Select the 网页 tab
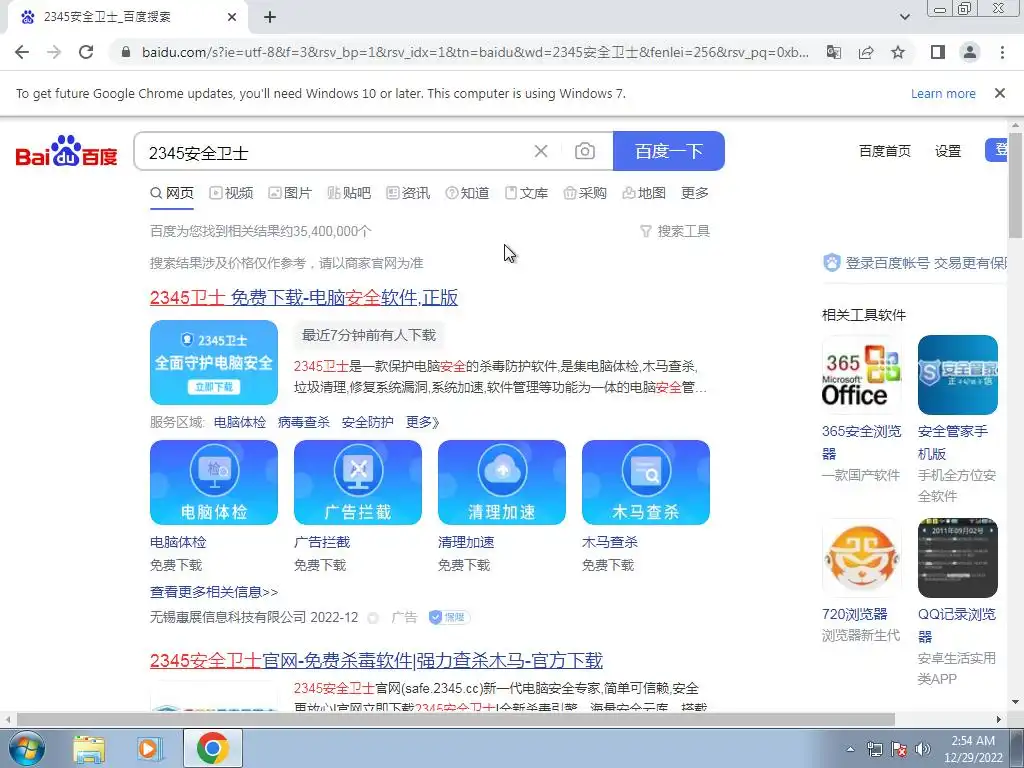 point(172,193)
